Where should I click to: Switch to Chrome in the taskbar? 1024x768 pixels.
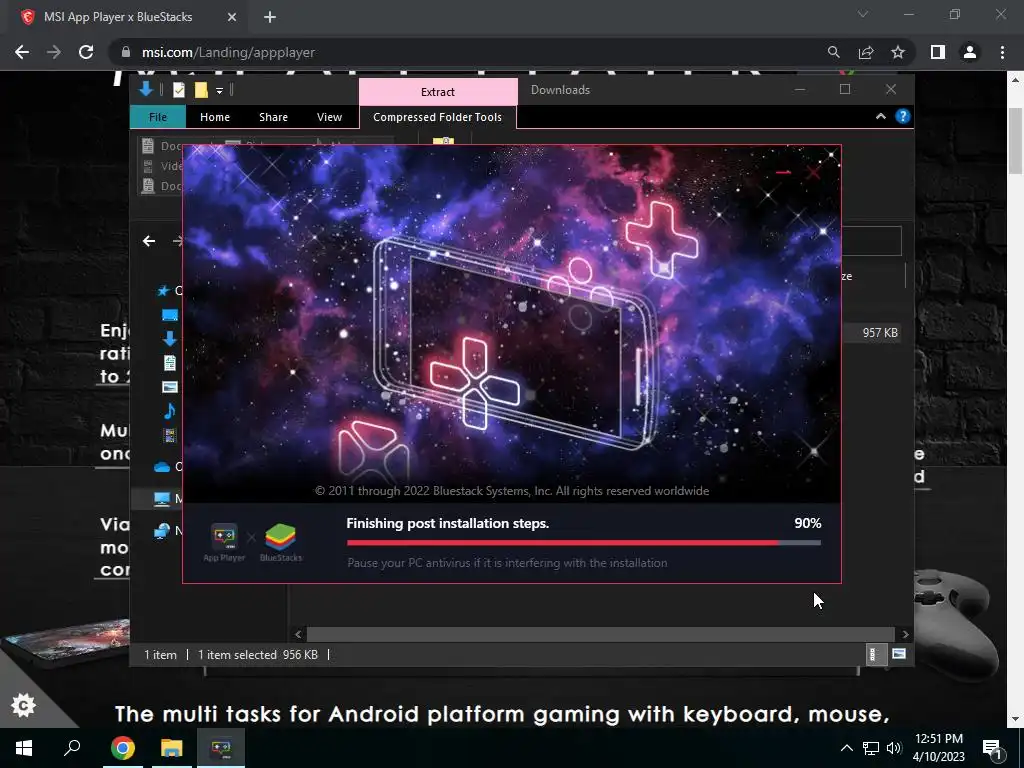click(x=122, y=748)
